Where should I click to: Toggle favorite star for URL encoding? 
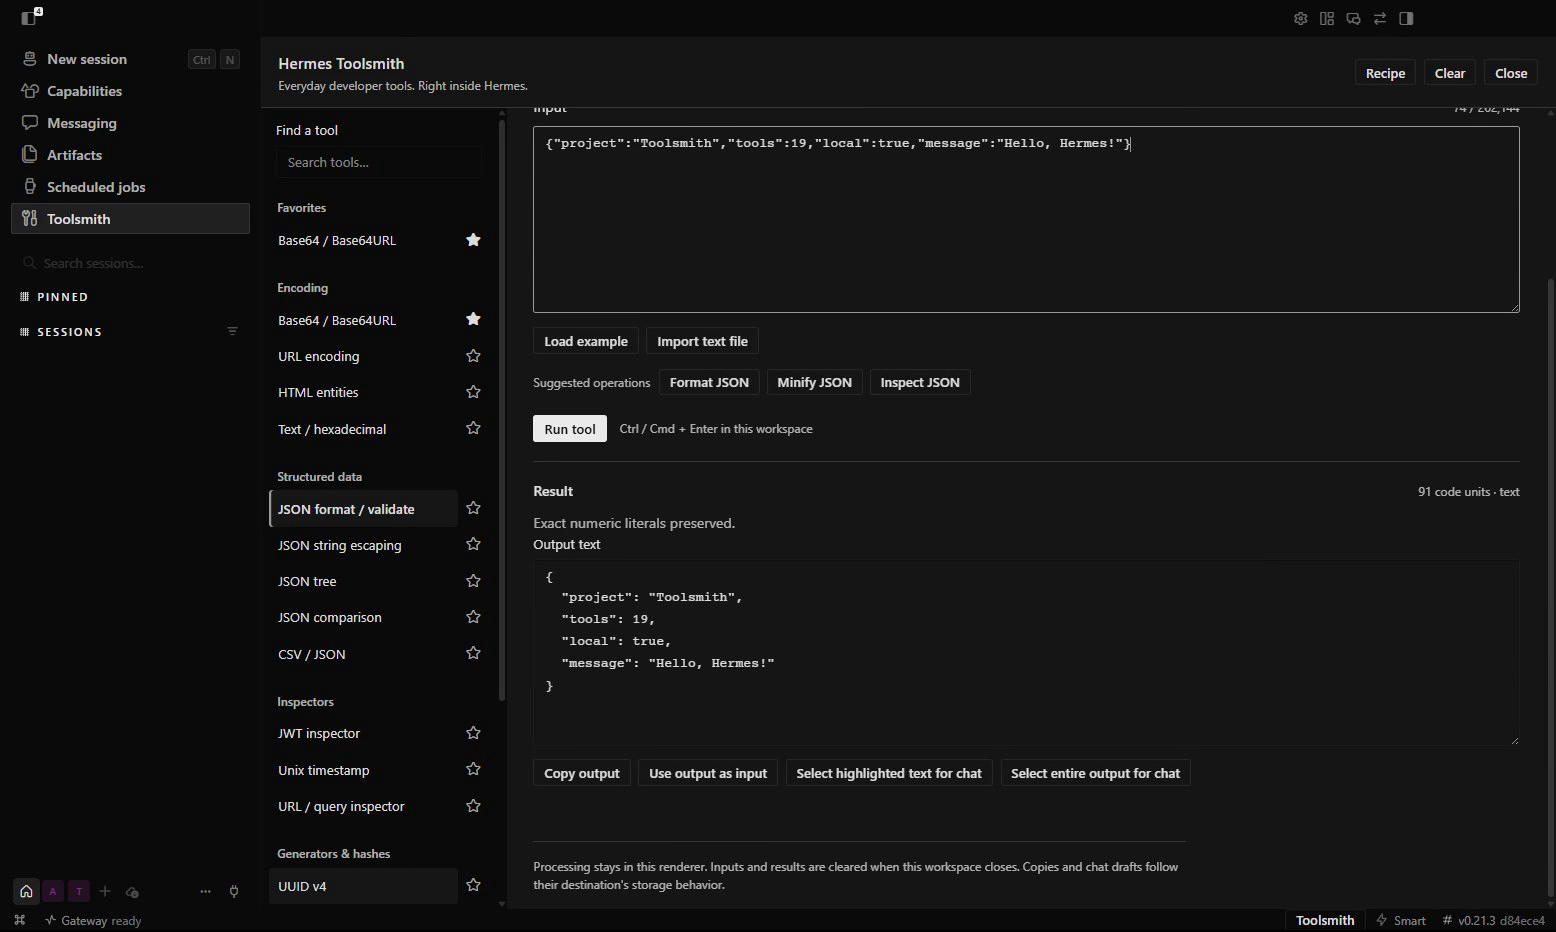click(474, 356)
